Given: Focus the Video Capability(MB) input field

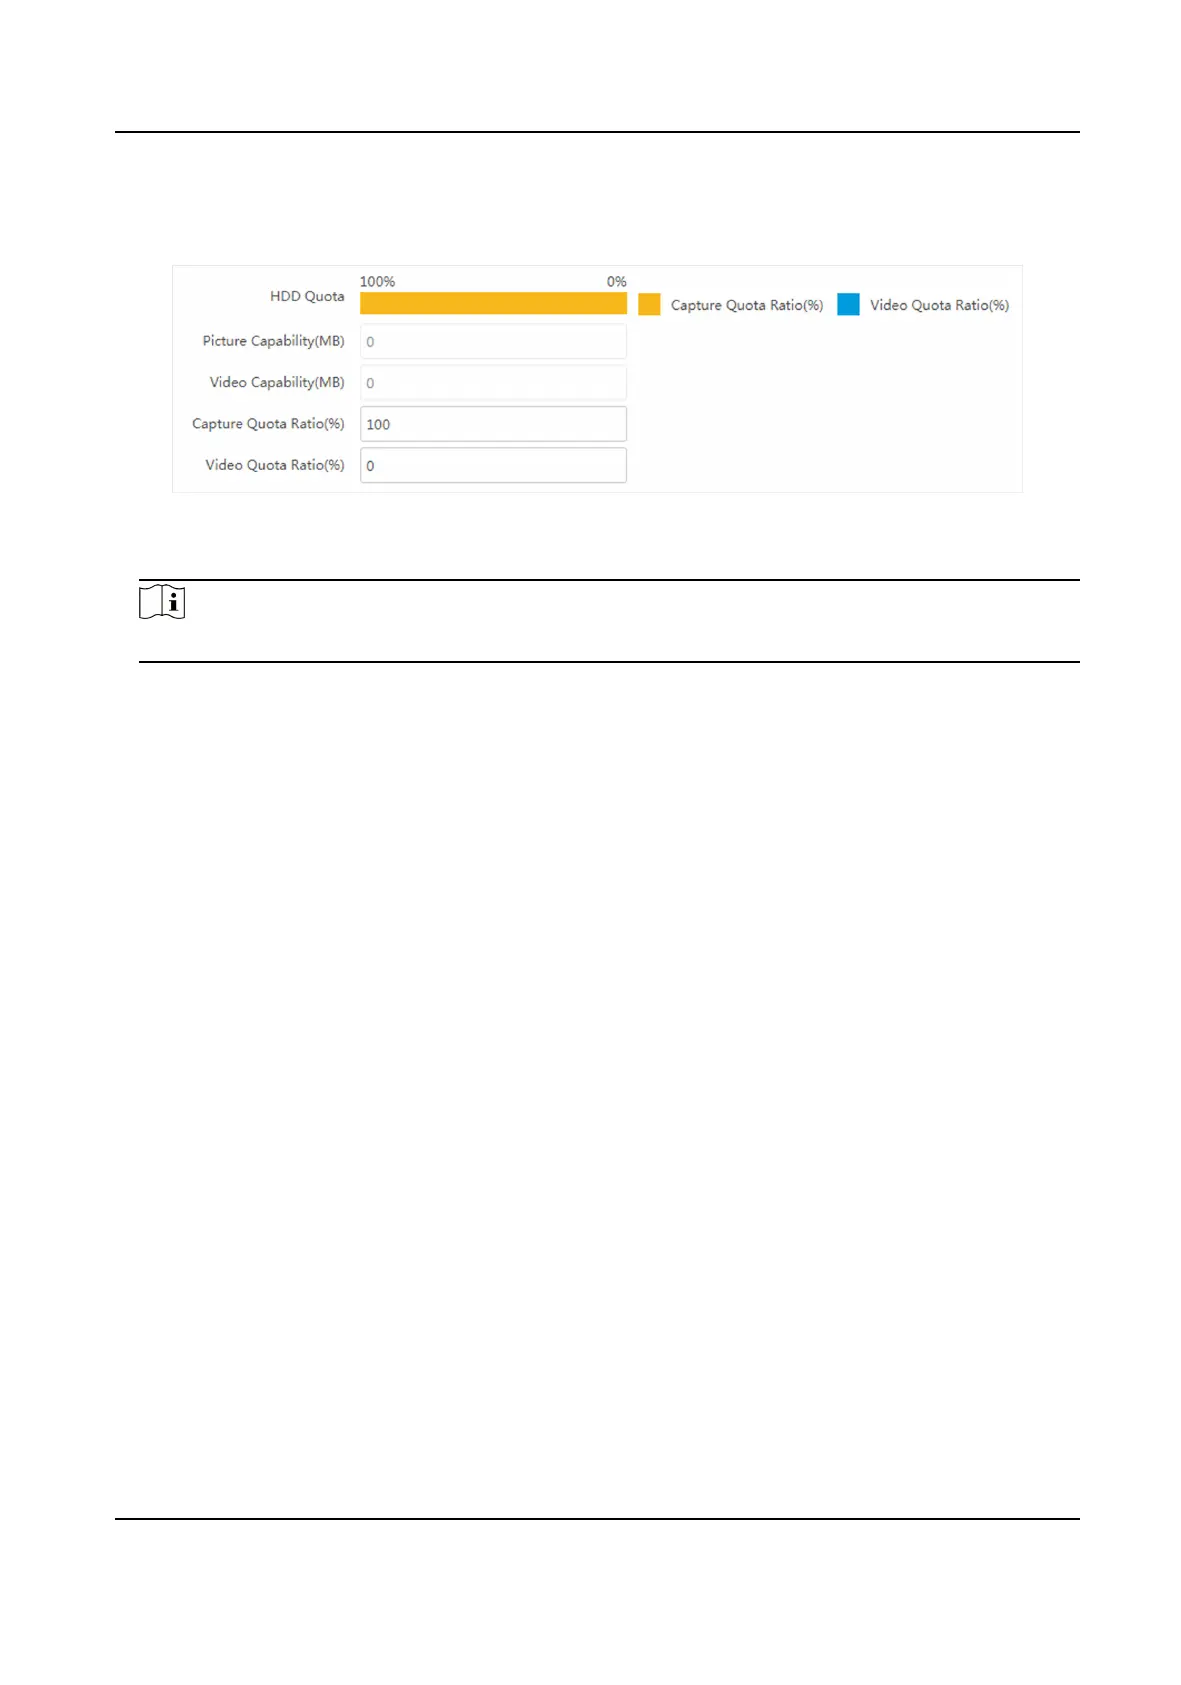Looking at the screenshot, I should click(x=493, y=383).
